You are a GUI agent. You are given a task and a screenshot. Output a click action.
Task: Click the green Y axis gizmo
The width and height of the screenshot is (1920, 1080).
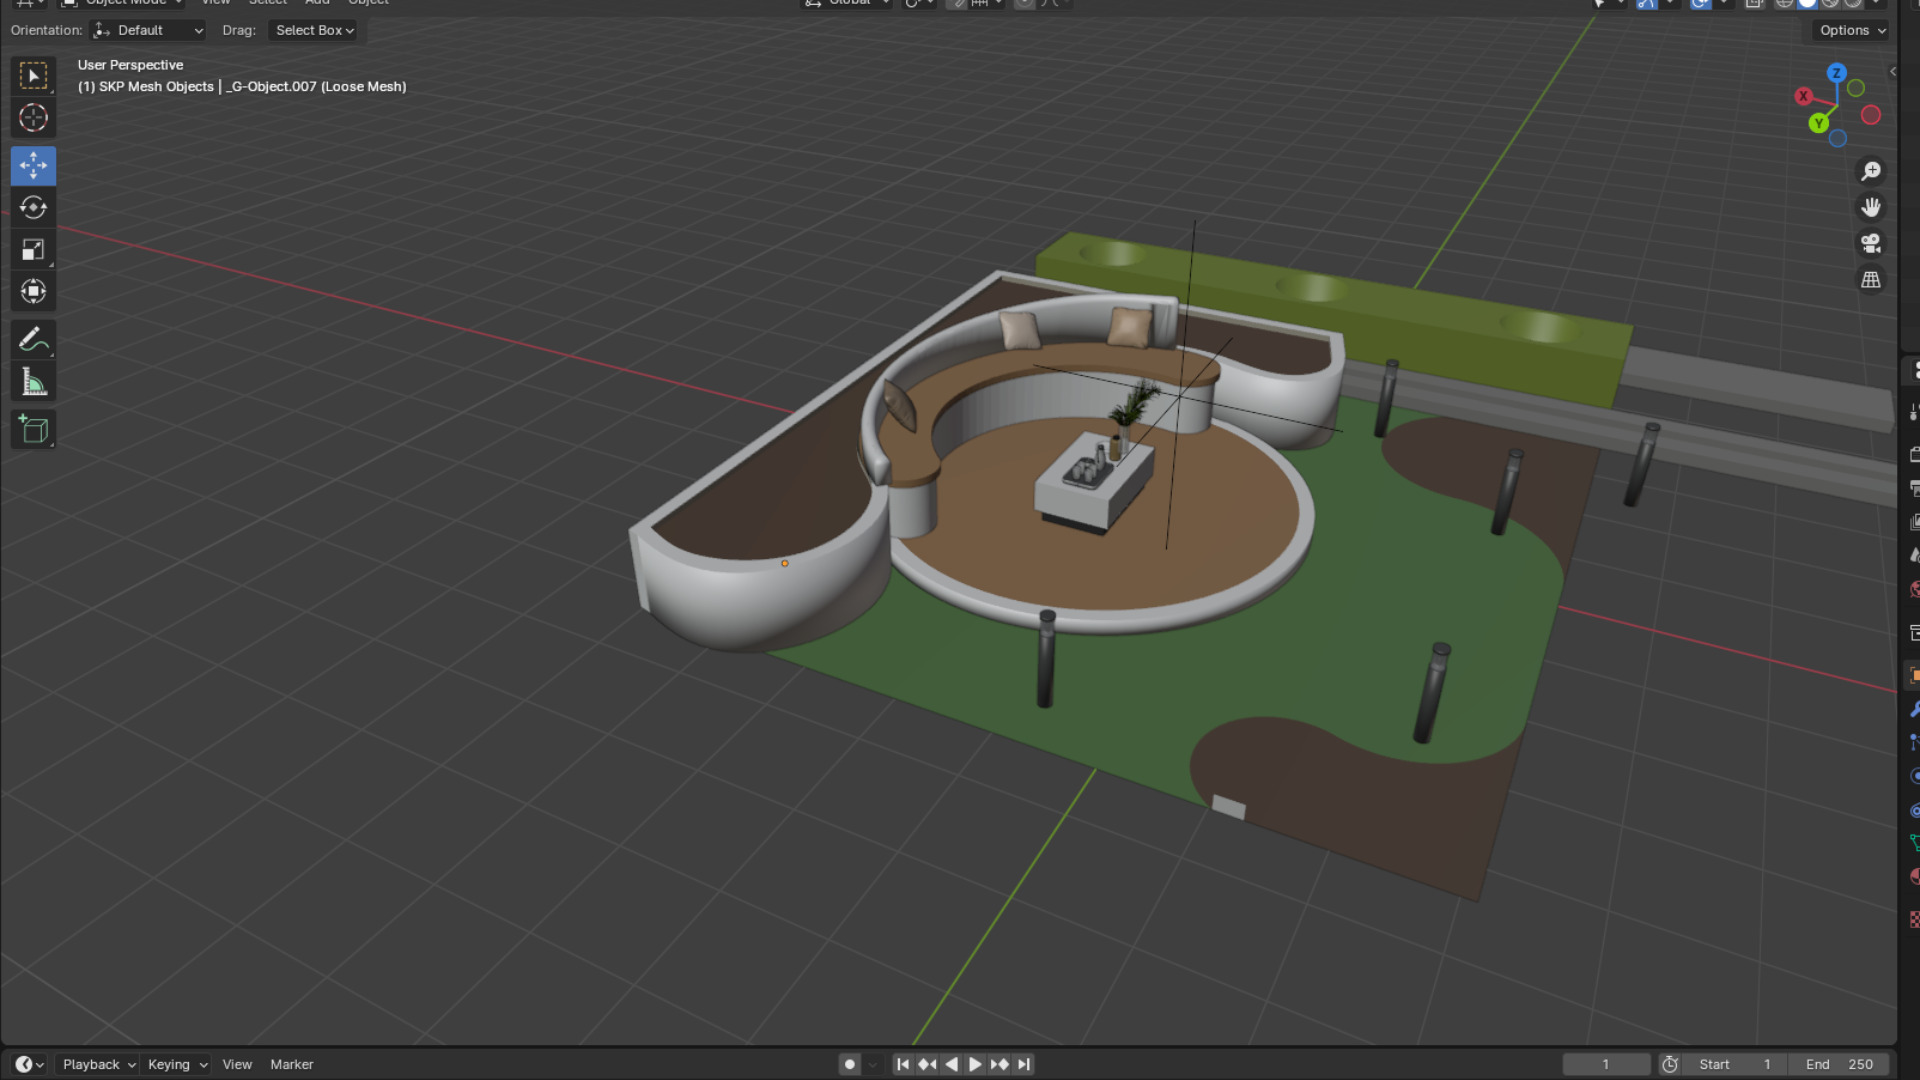pos(1818,123)
